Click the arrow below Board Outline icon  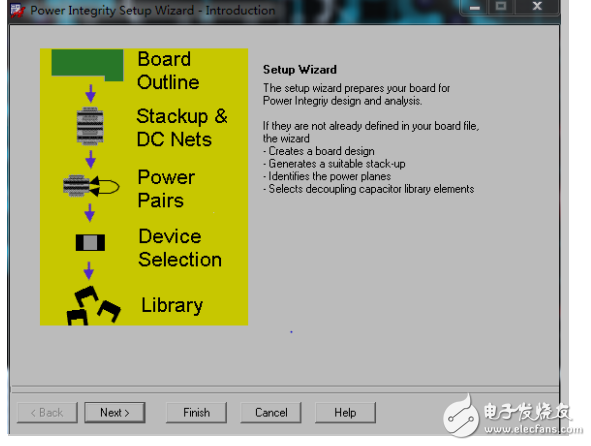click(90, 93)
